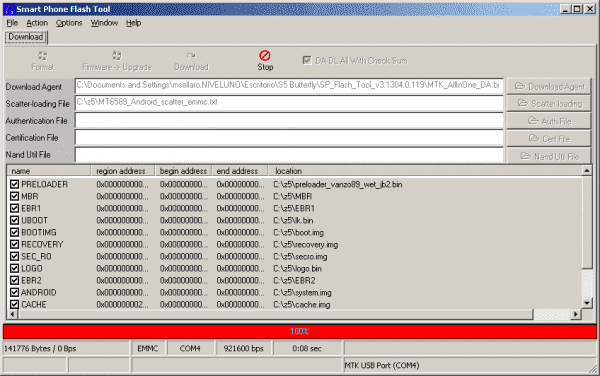Open the File menu

point(12,23)
